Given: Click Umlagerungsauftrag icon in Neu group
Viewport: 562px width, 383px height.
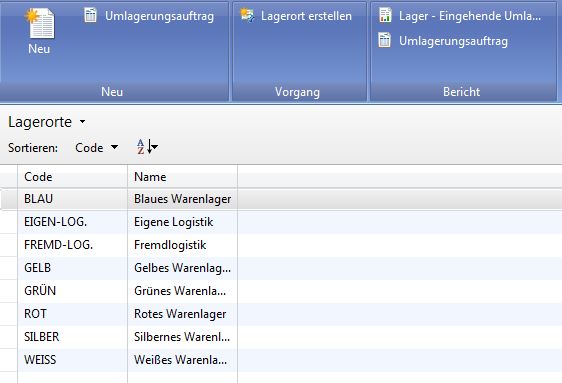Looking at the screenshot, I should coord(90,15).
